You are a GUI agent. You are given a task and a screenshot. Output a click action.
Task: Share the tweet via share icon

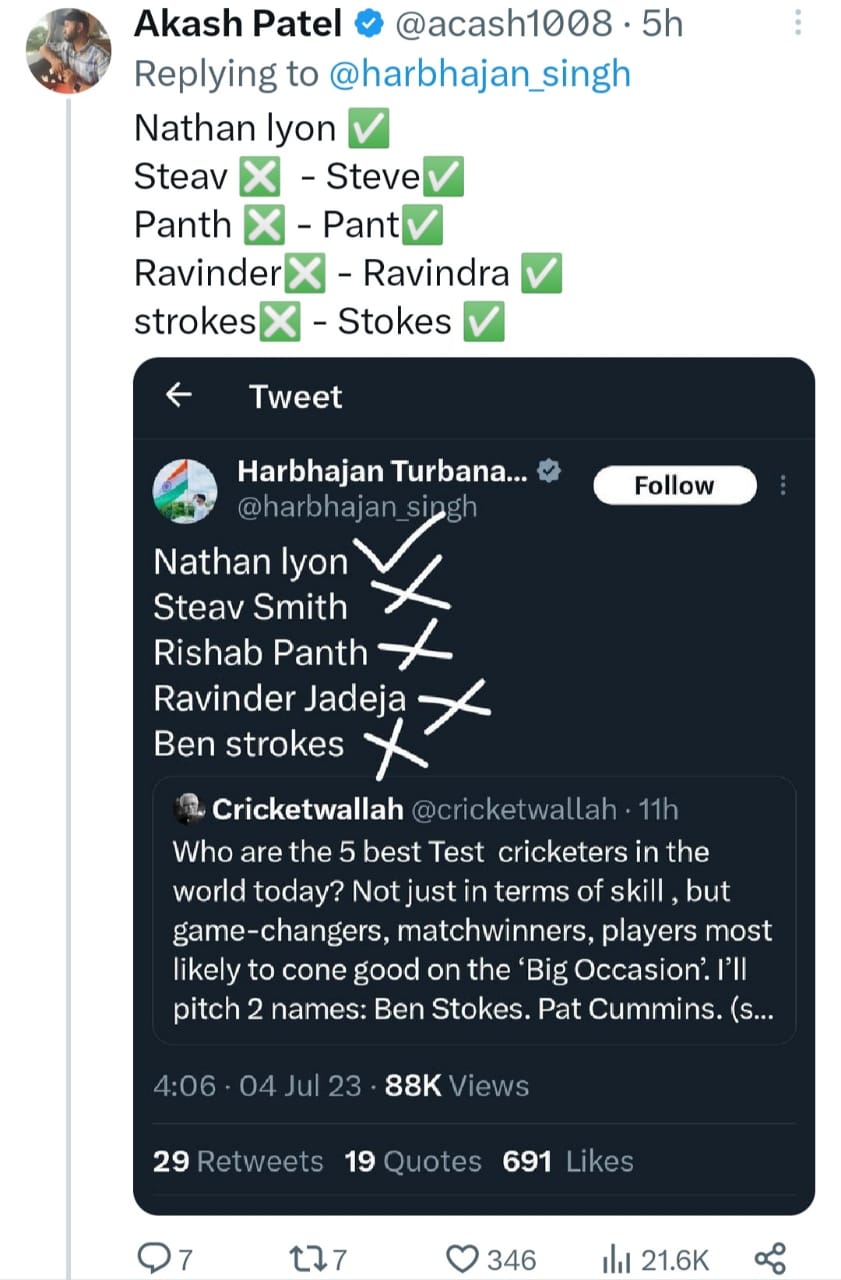pos(769,1257)
